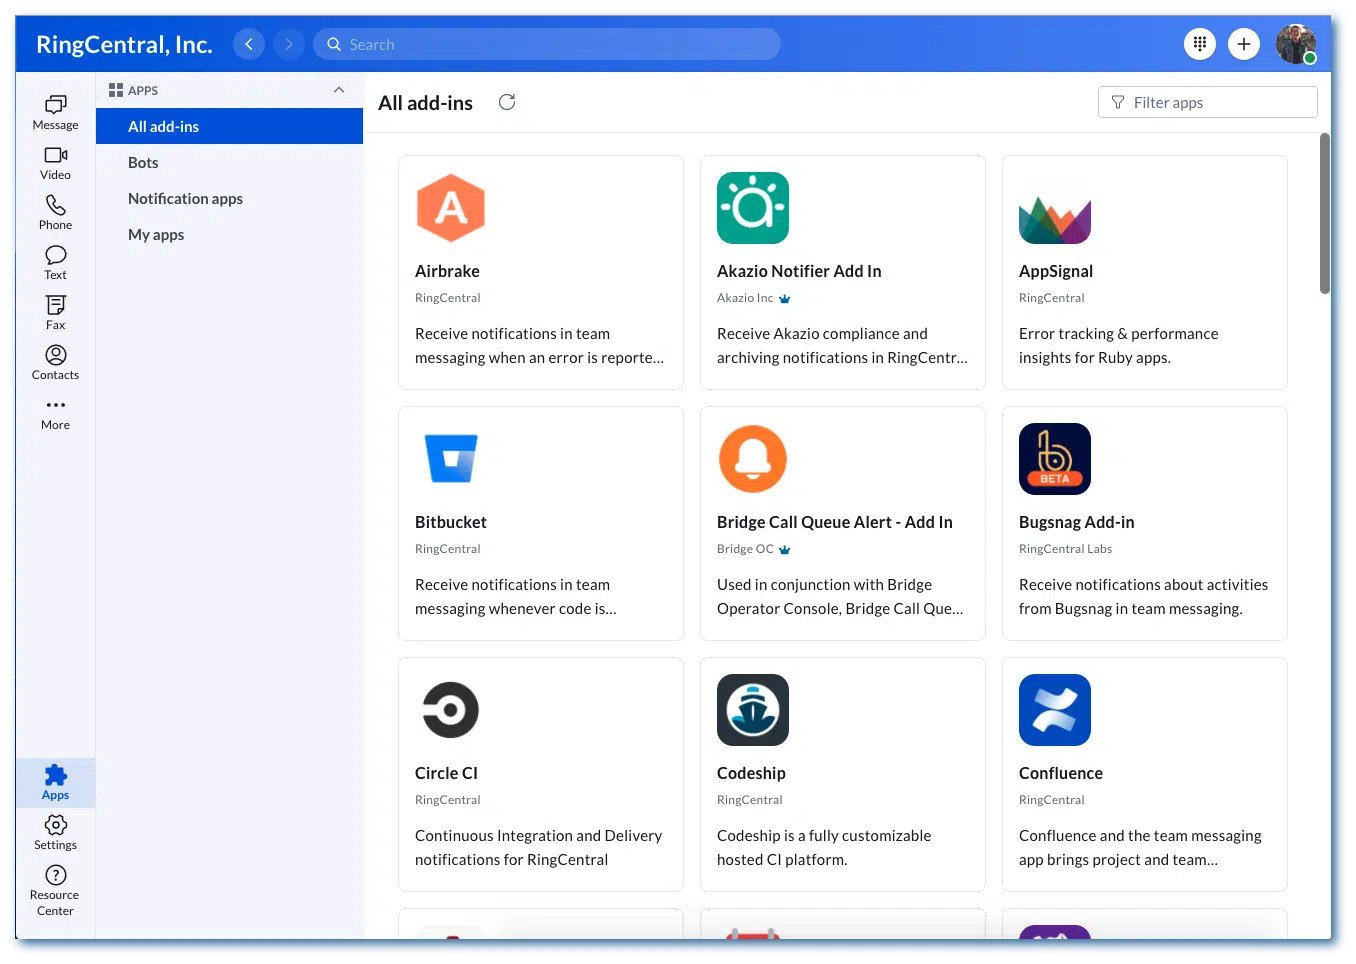
Task: Click the plus new action button
Action: pyautogui.click(x=1243, y=44)
